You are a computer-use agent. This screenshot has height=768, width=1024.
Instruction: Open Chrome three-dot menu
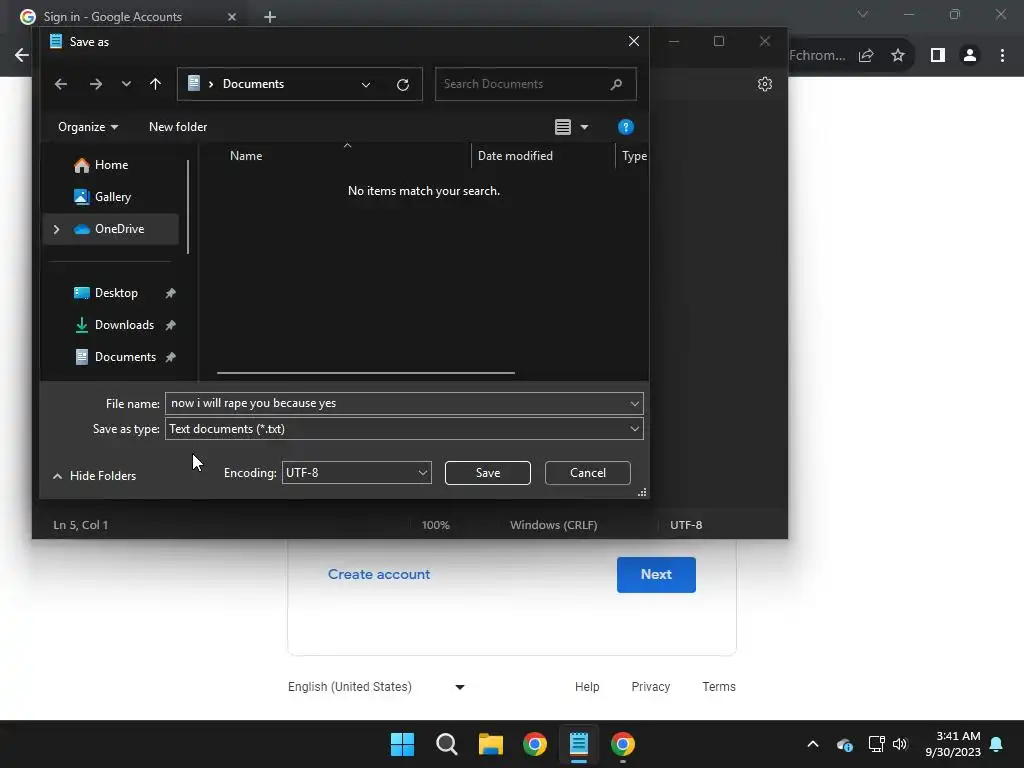[x=1002, y=56]
